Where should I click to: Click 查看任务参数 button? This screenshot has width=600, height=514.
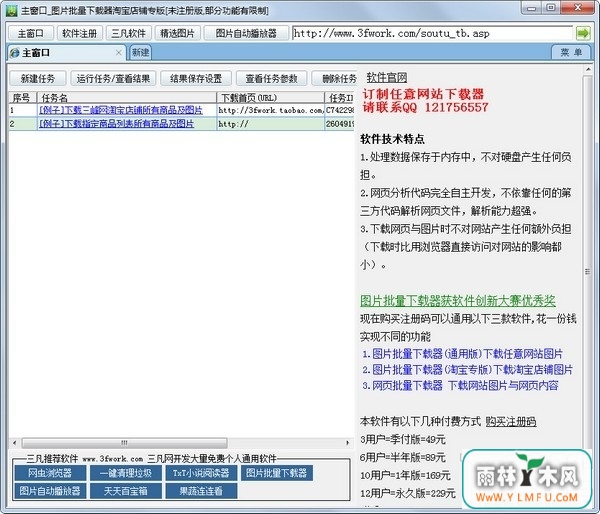[271, 78]
